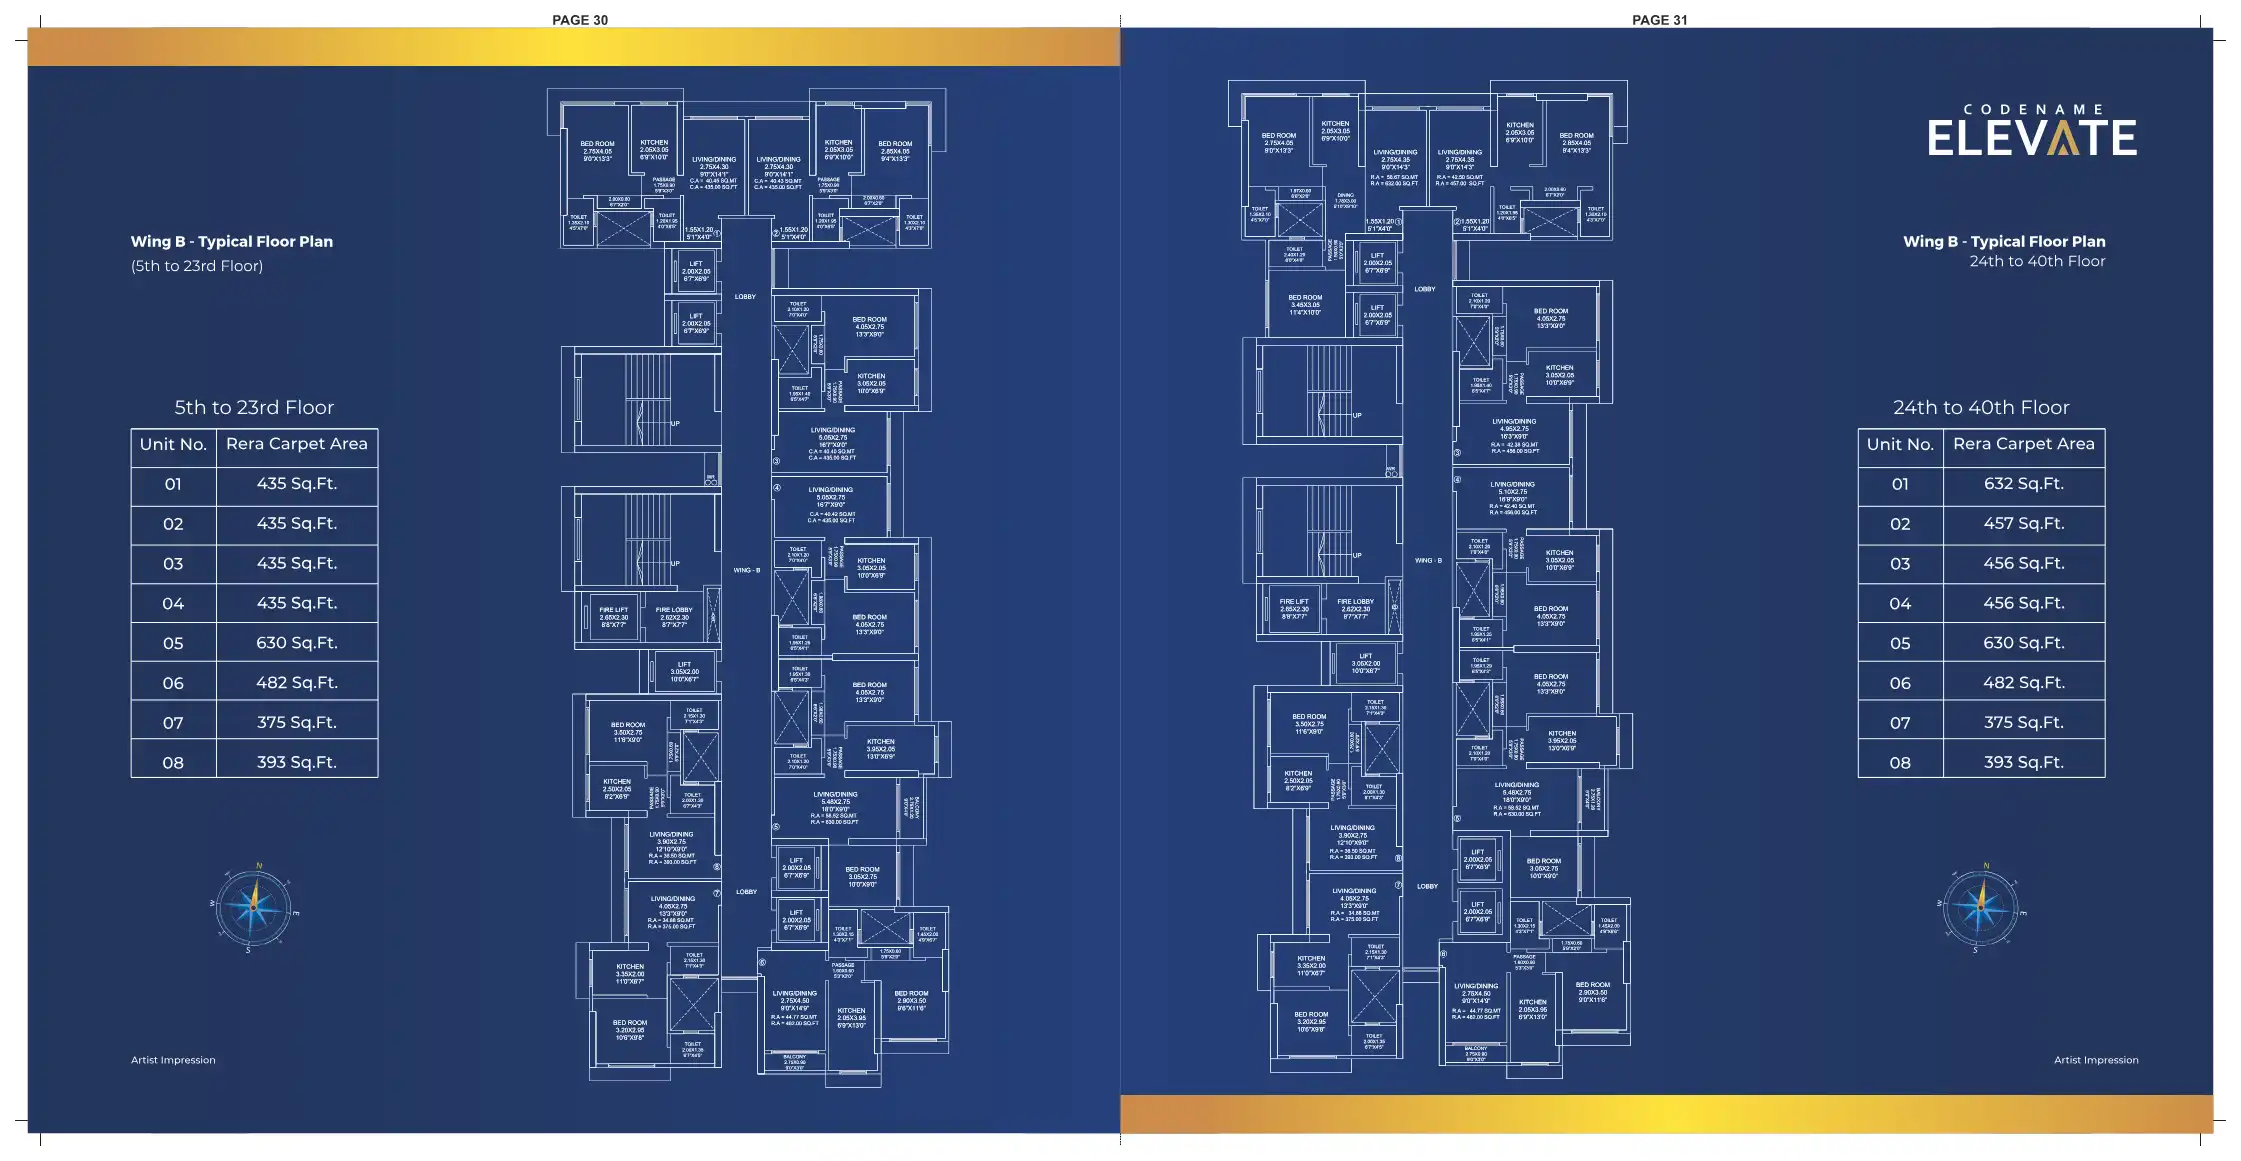
Task: Click the 24th to 40th Floor table title
Action: coord(1980,407)
